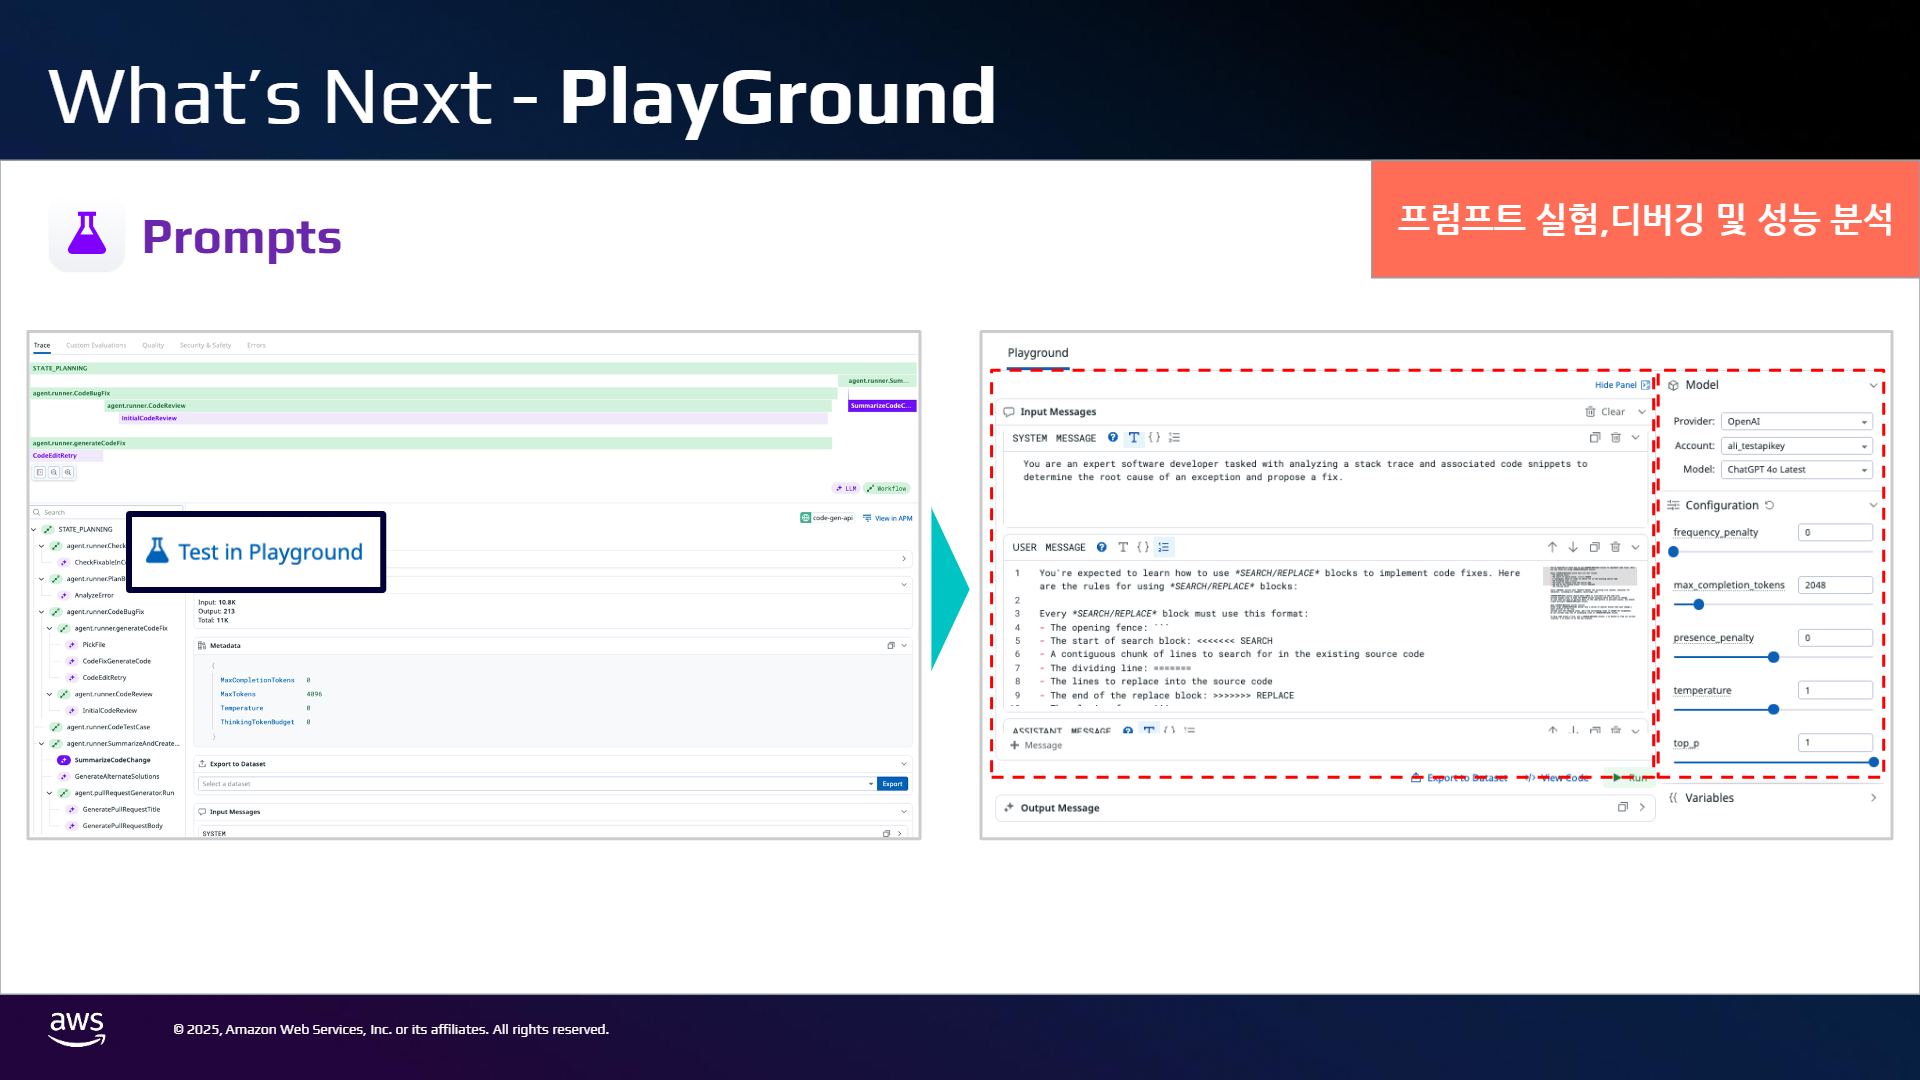Screen dimensions: 1920x1080
Task: Switch to the Playground tab
Action: pyautogui.click(x=1038, y=353)
